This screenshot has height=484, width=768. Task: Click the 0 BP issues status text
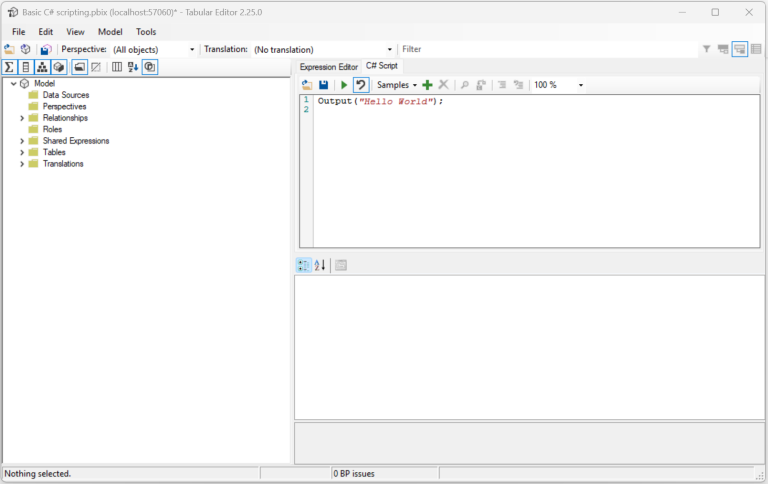click(x=354, y=474)
